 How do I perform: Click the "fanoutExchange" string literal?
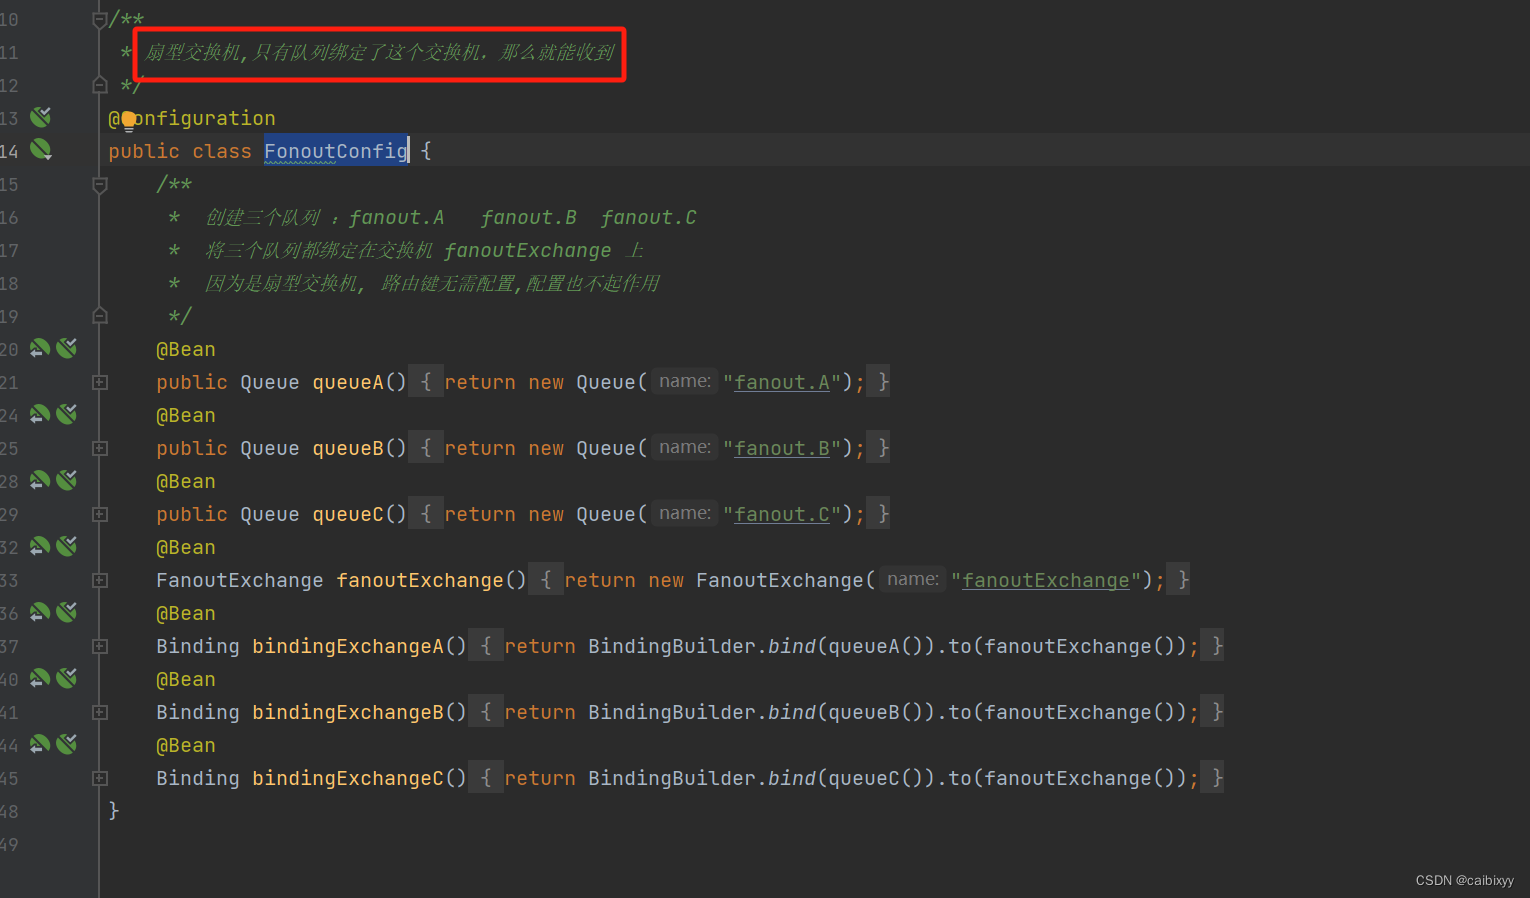pos(1046,580)
